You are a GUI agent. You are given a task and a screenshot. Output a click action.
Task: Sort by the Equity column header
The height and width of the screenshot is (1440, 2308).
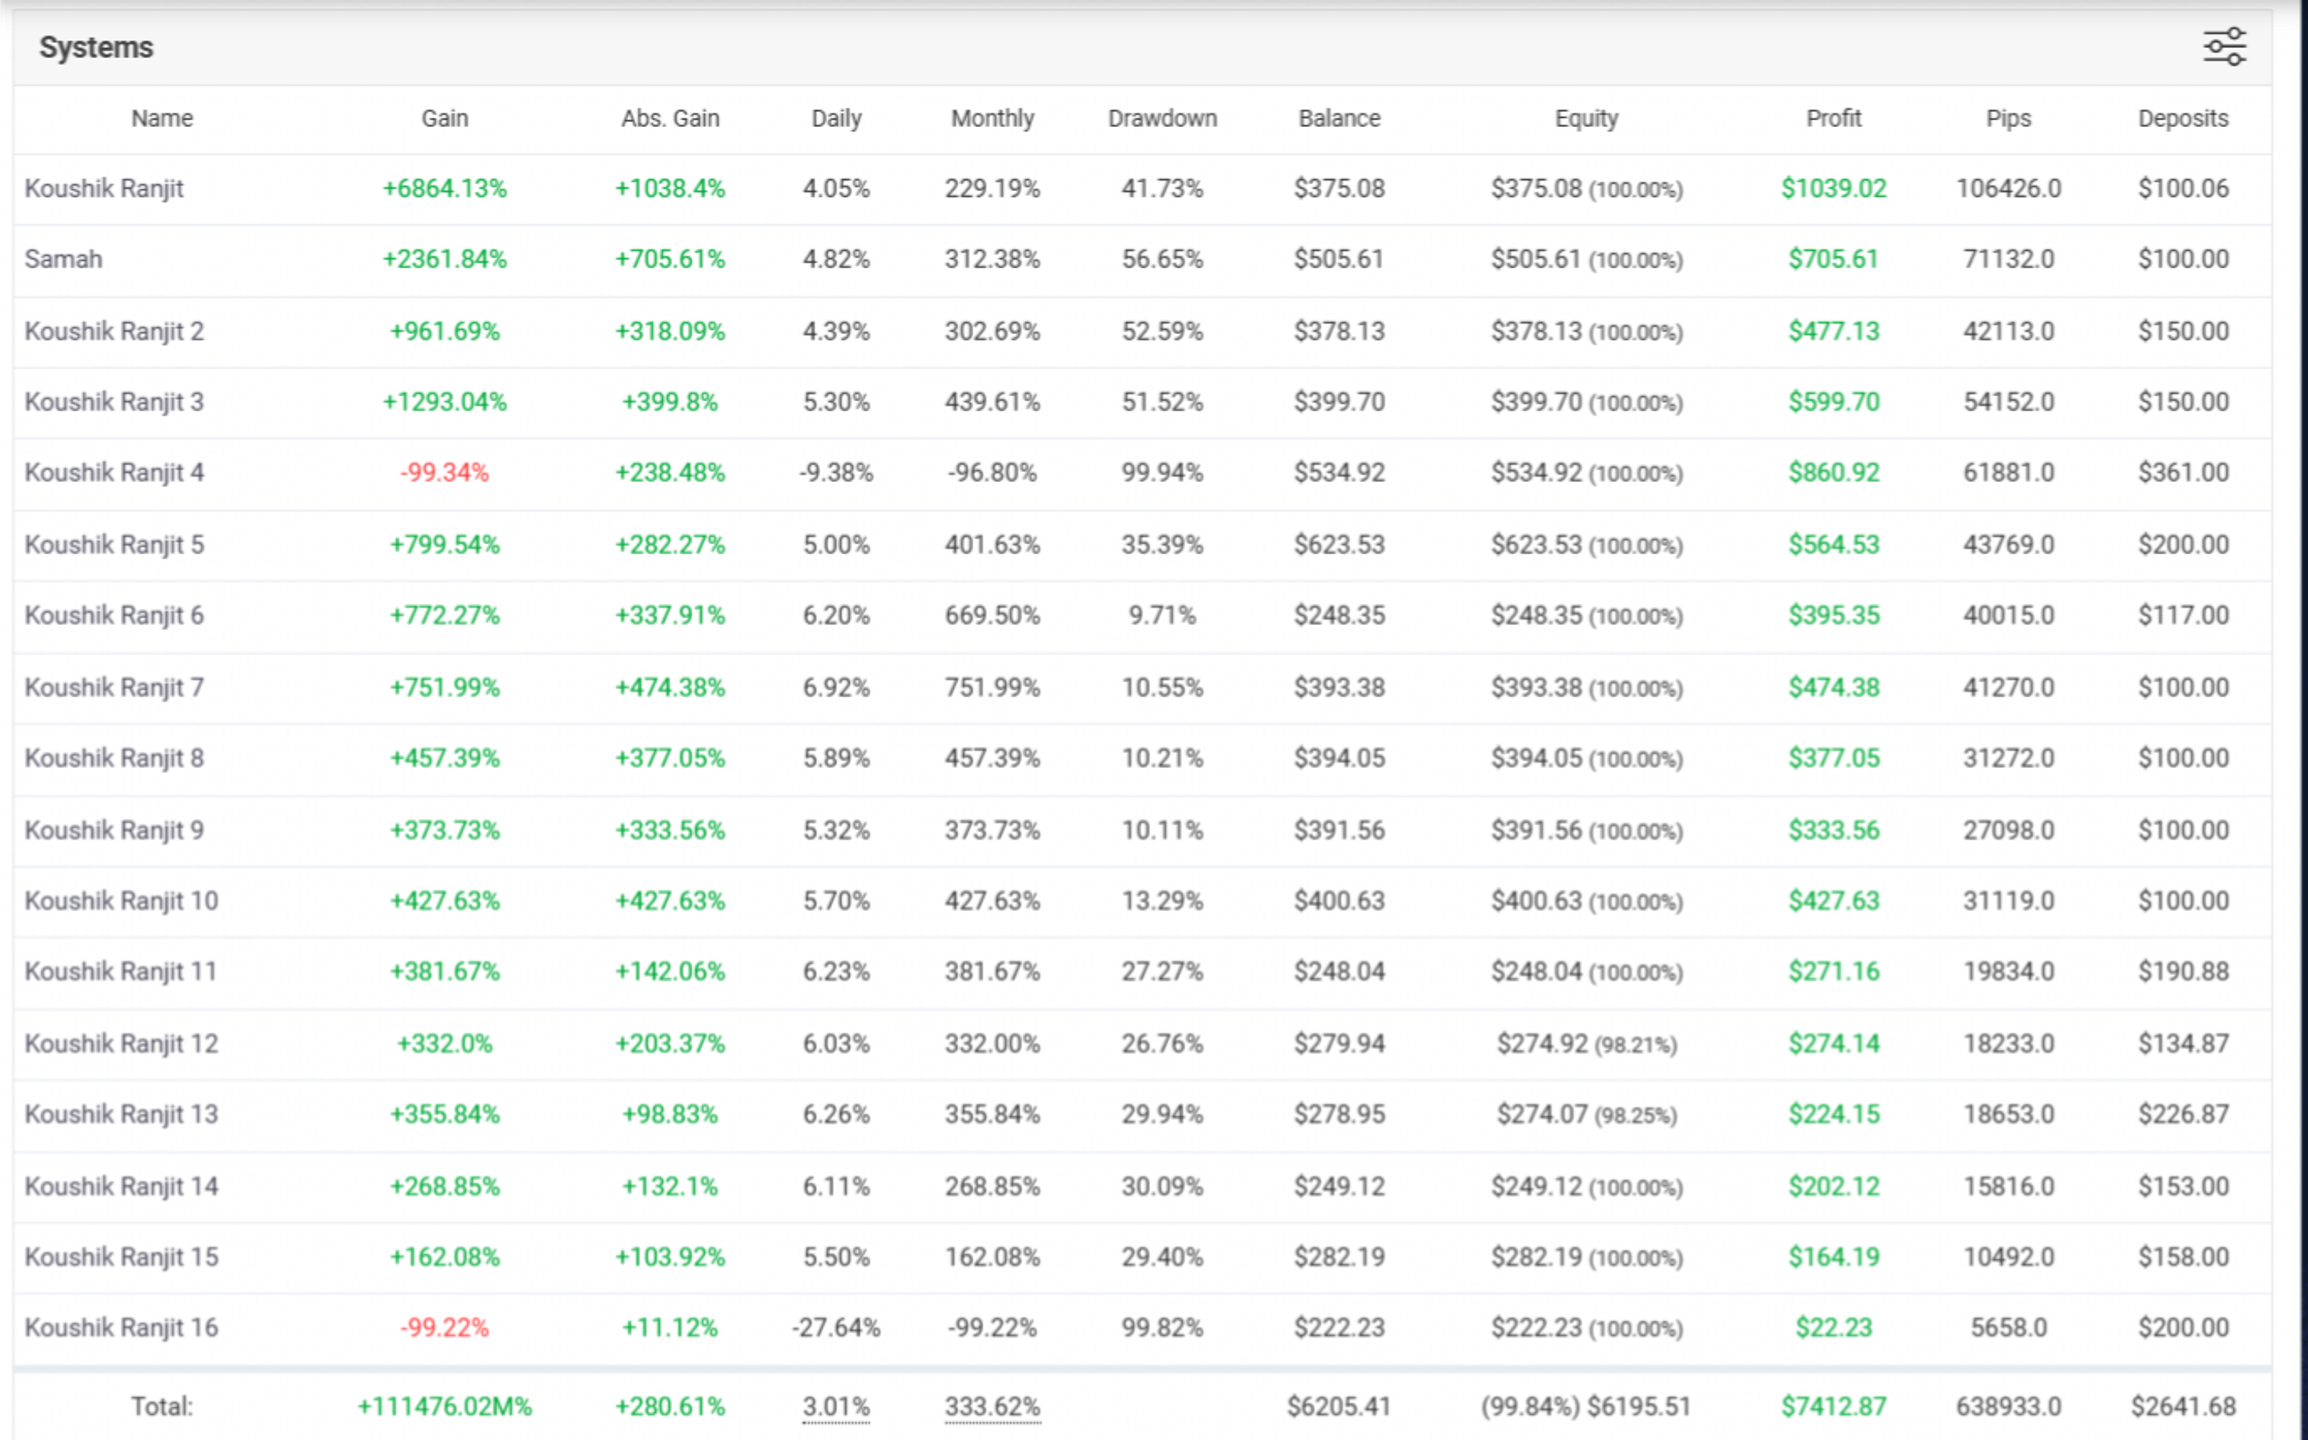click(x=1586, y=118)
